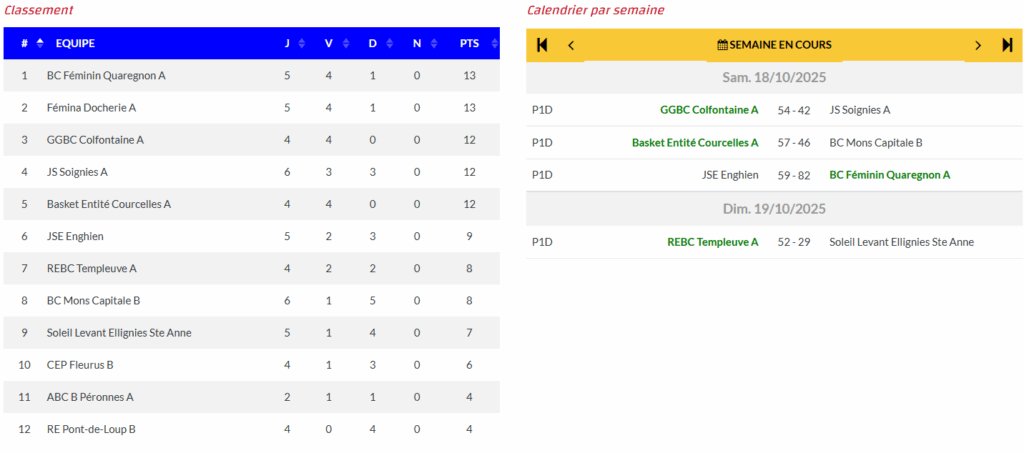This screenshot has height=453, width=1024.
Task: Select Semaine en cours label
Action: [780, 45]
